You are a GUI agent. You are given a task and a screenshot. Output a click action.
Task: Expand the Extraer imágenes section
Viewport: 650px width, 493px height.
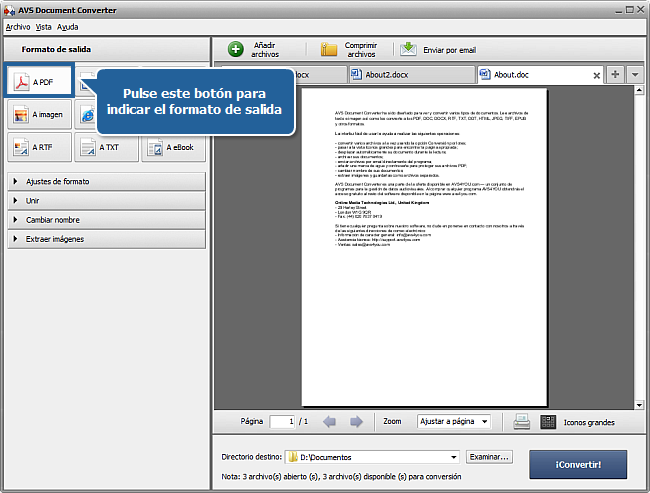click(107, 239)
